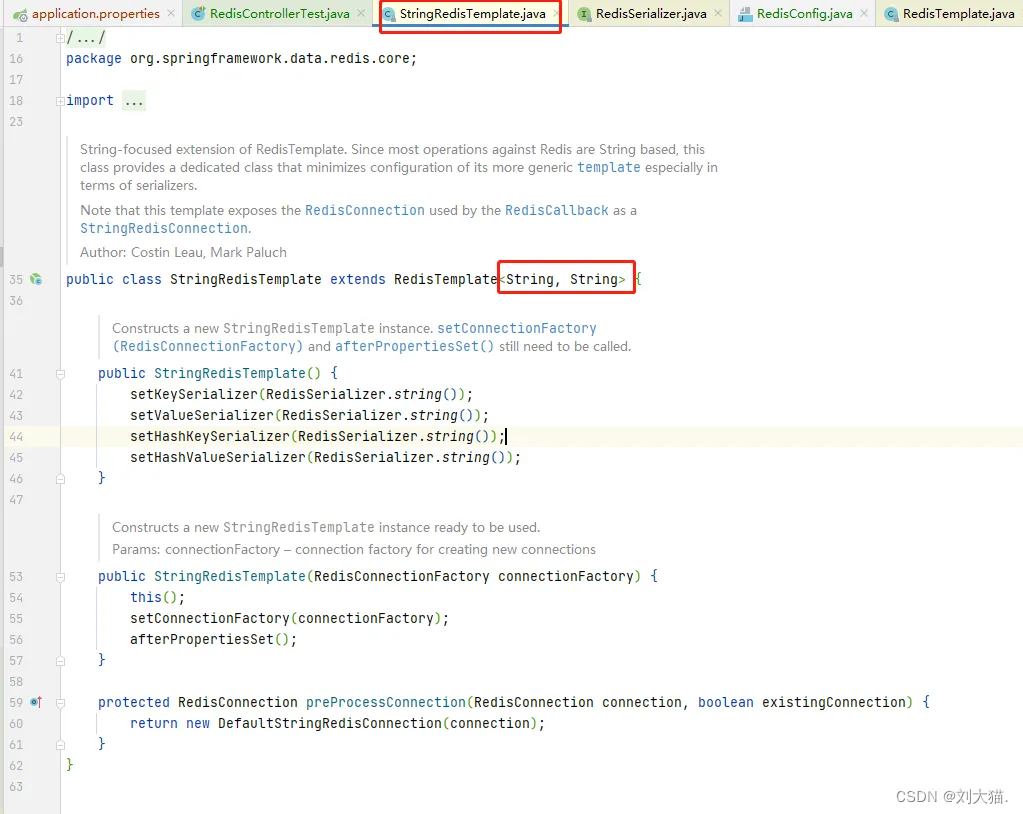Click the preProcessConnection method name
Screen dimensions: 1023x814
(386, 702)
